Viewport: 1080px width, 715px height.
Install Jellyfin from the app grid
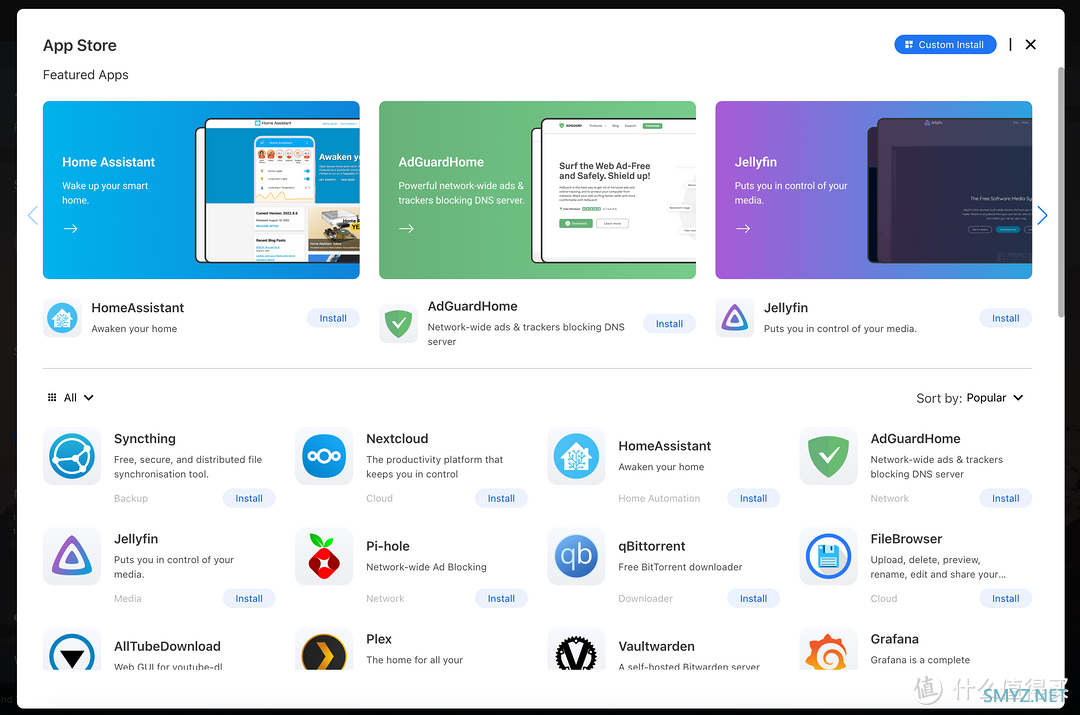[249, 599]
